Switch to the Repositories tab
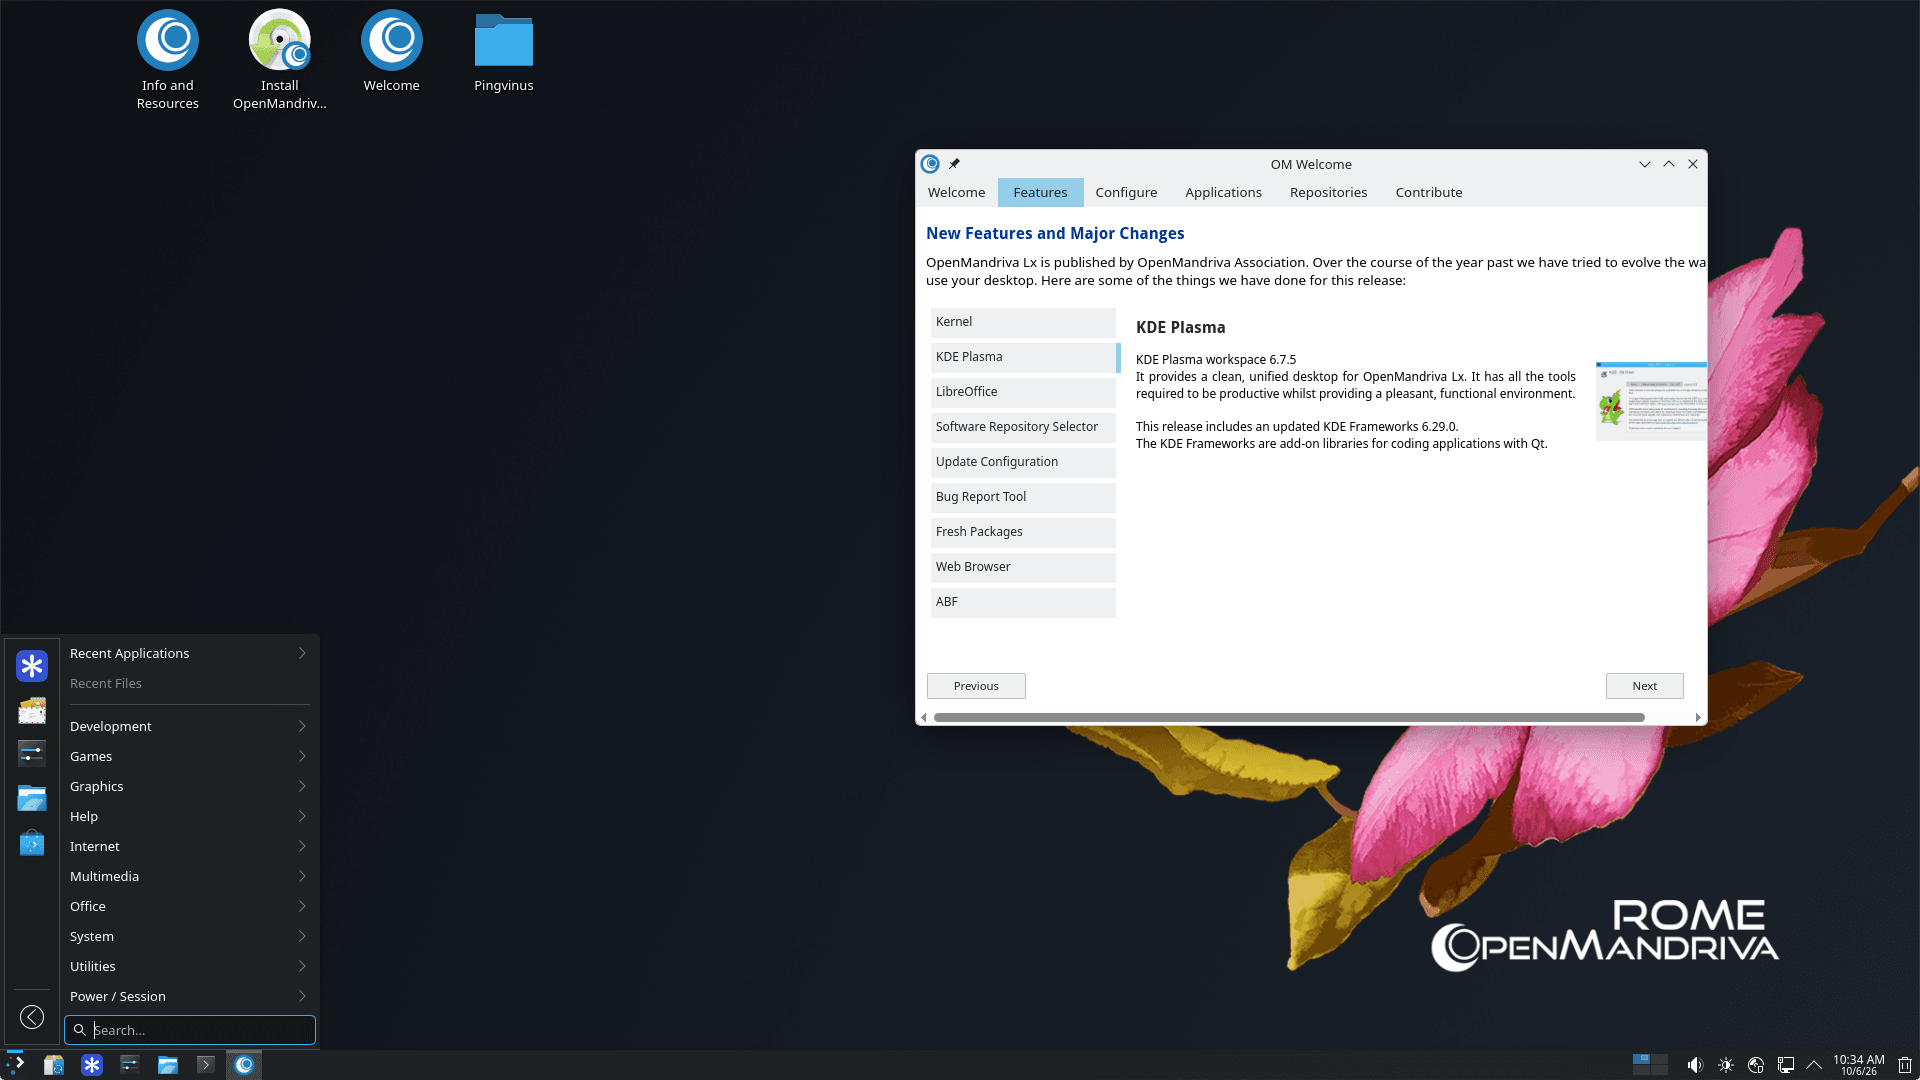1920x1080 pixels. point(1328,192)
